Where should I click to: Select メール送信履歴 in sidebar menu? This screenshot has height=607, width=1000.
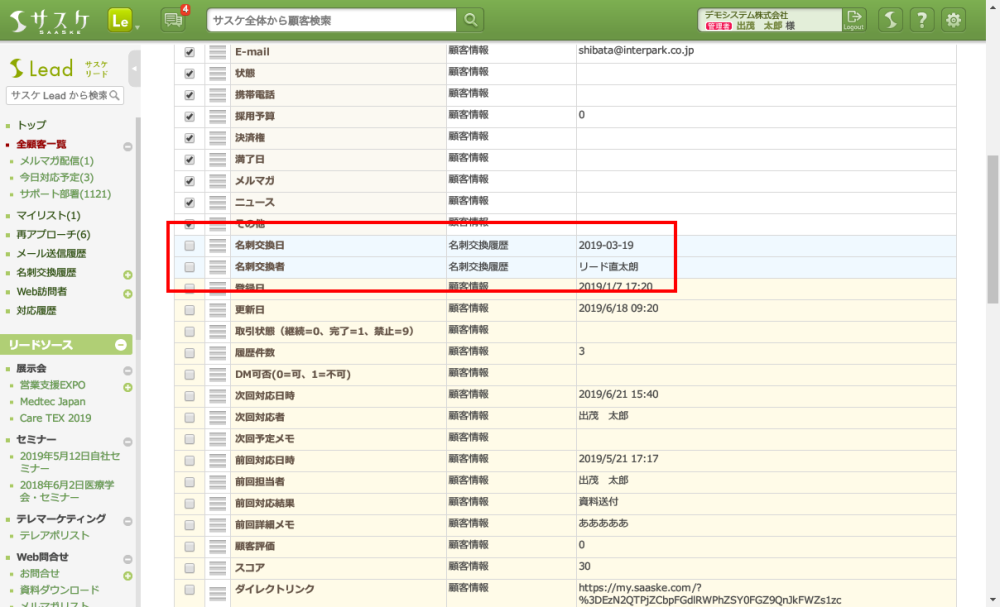51,254
